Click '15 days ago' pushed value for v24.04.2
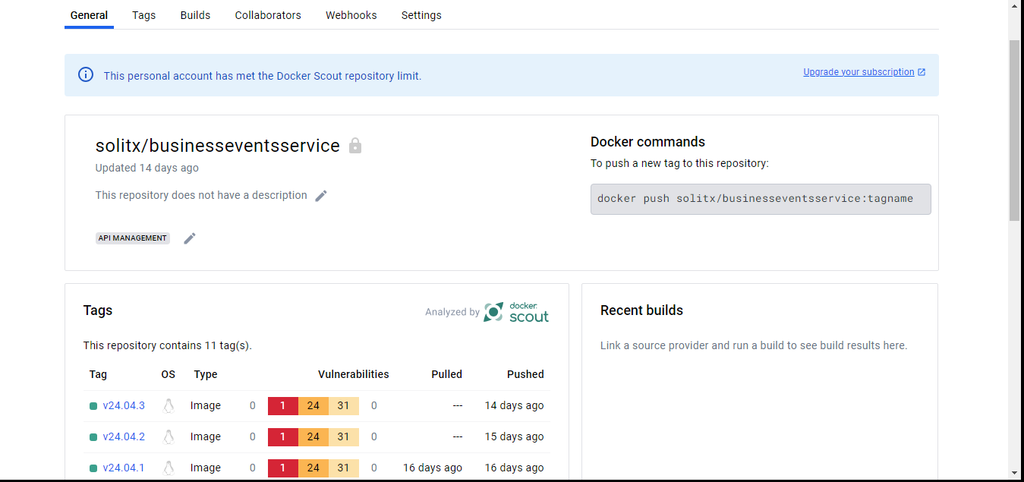 514,437
